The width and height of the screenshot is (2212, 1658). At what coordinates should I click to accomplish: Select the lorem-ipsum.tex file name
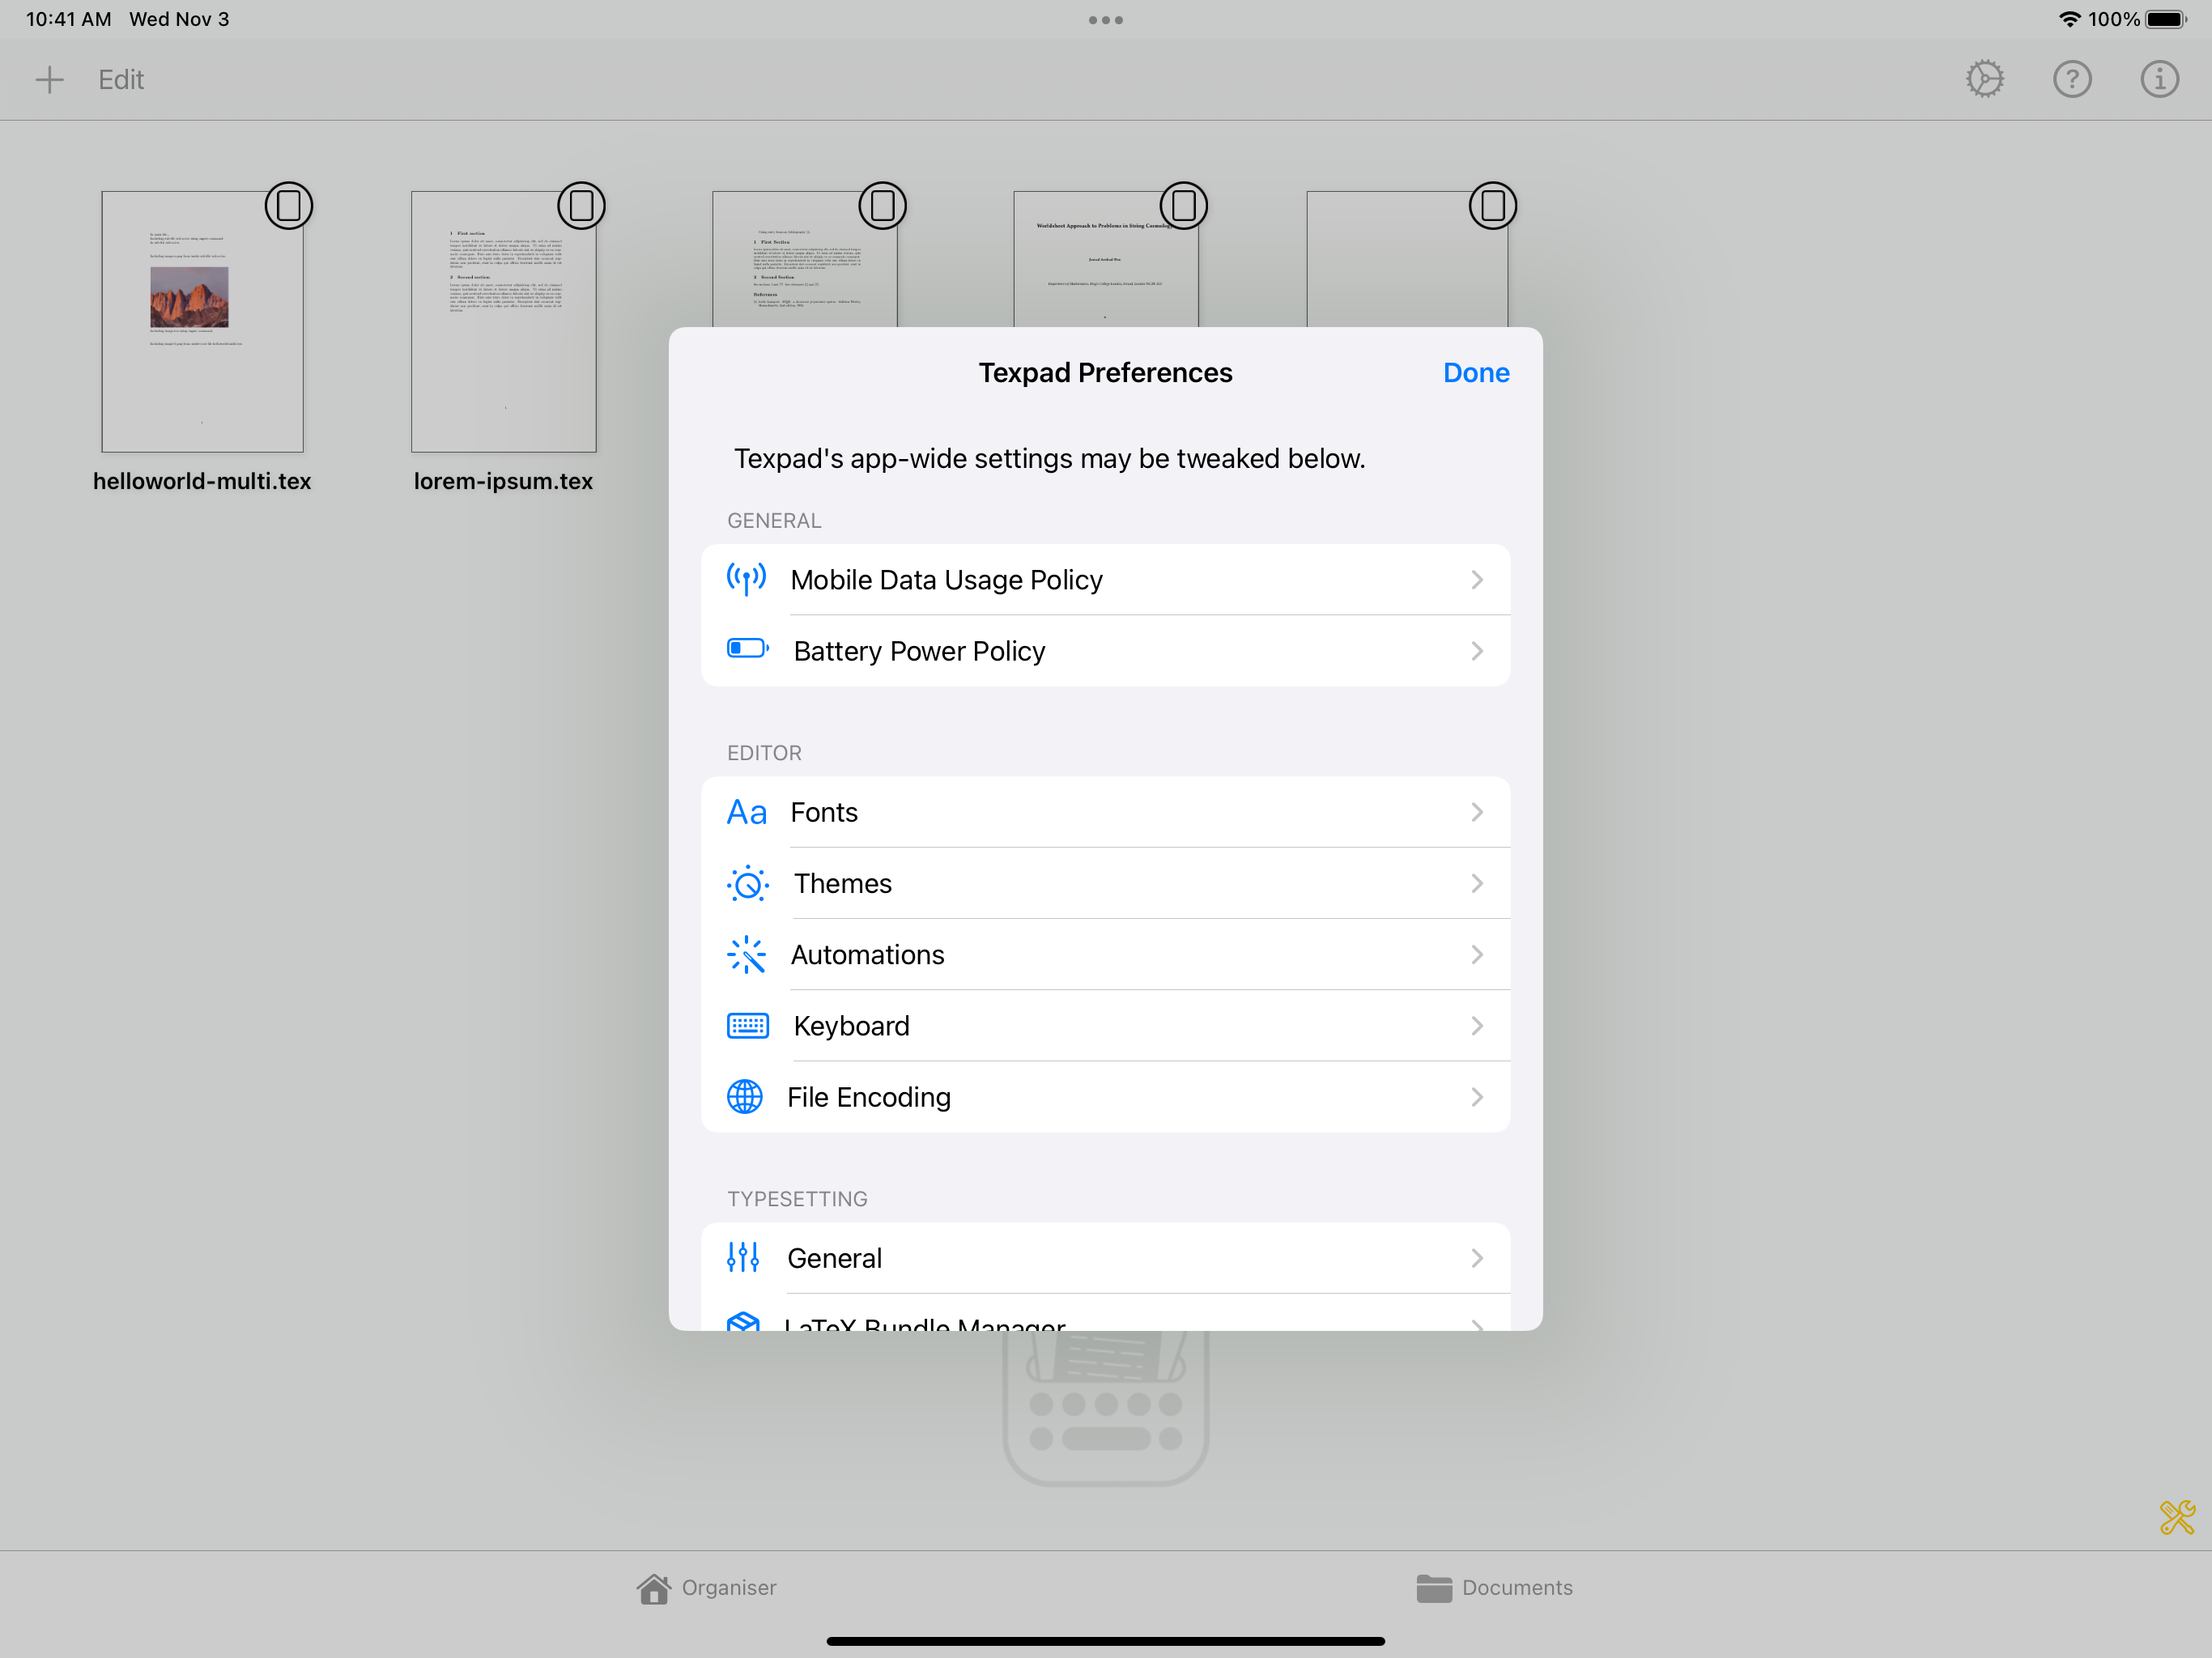click(x=503, y=481)
